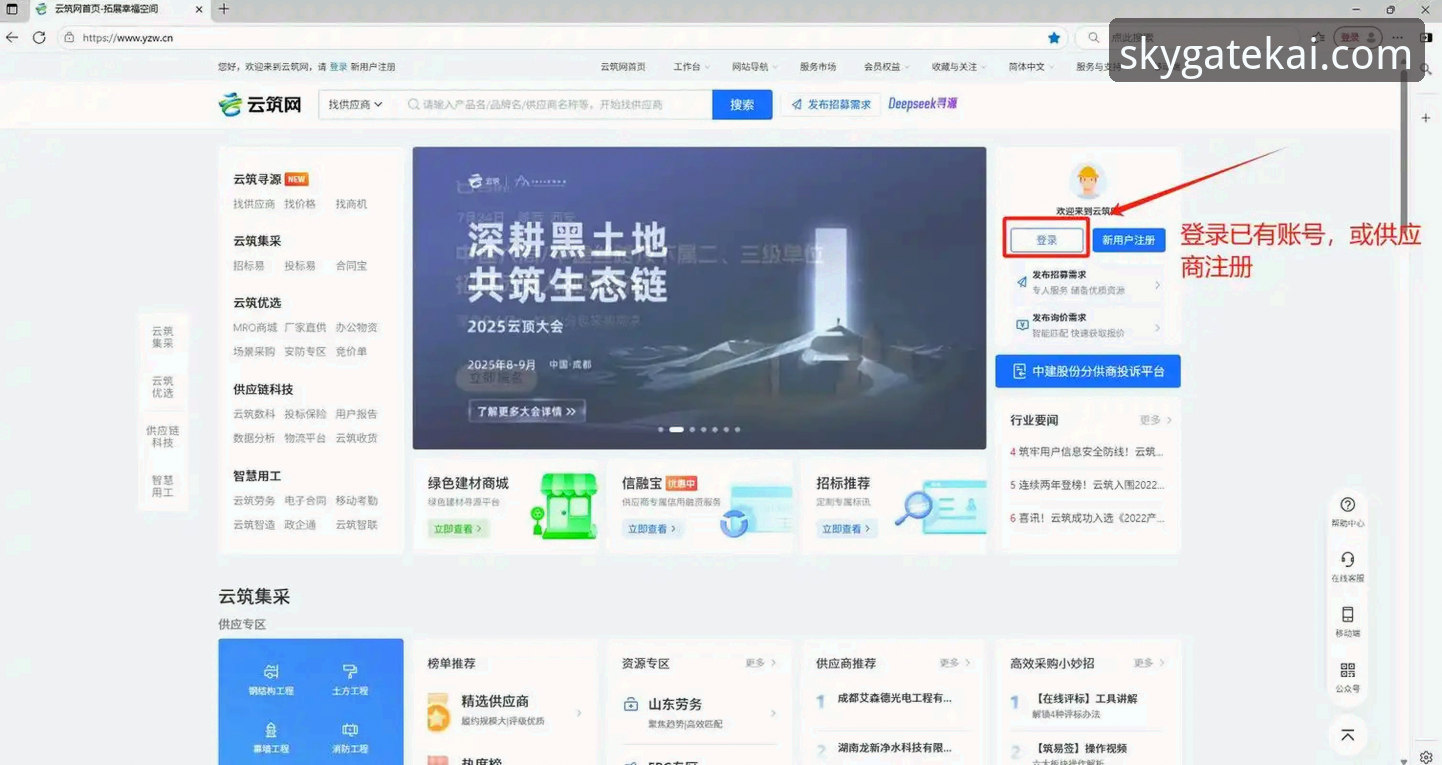Image resolution: width=1442 pixels, height=765 pixels.
Task: Click 找价格 under 云筑寻源
Action: 300,204
